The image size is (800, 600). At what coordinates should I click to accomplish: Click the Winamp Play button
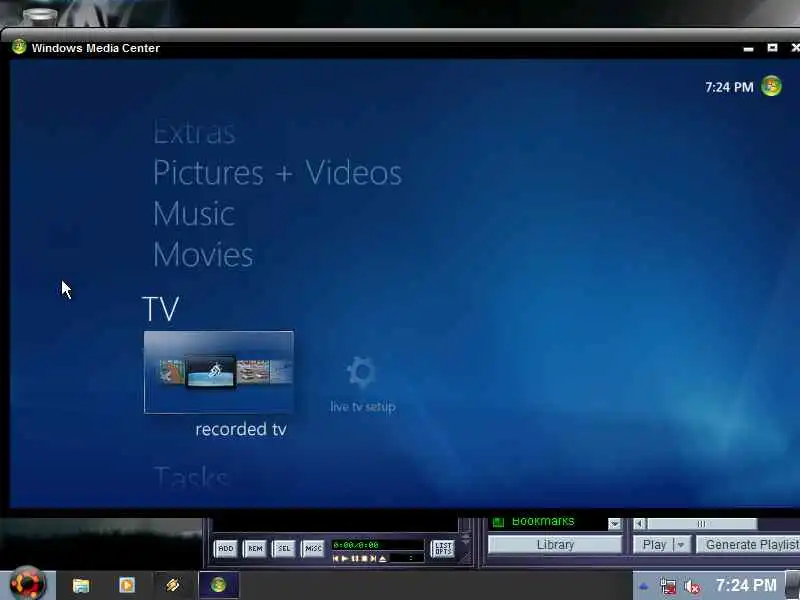pos(654,544)
